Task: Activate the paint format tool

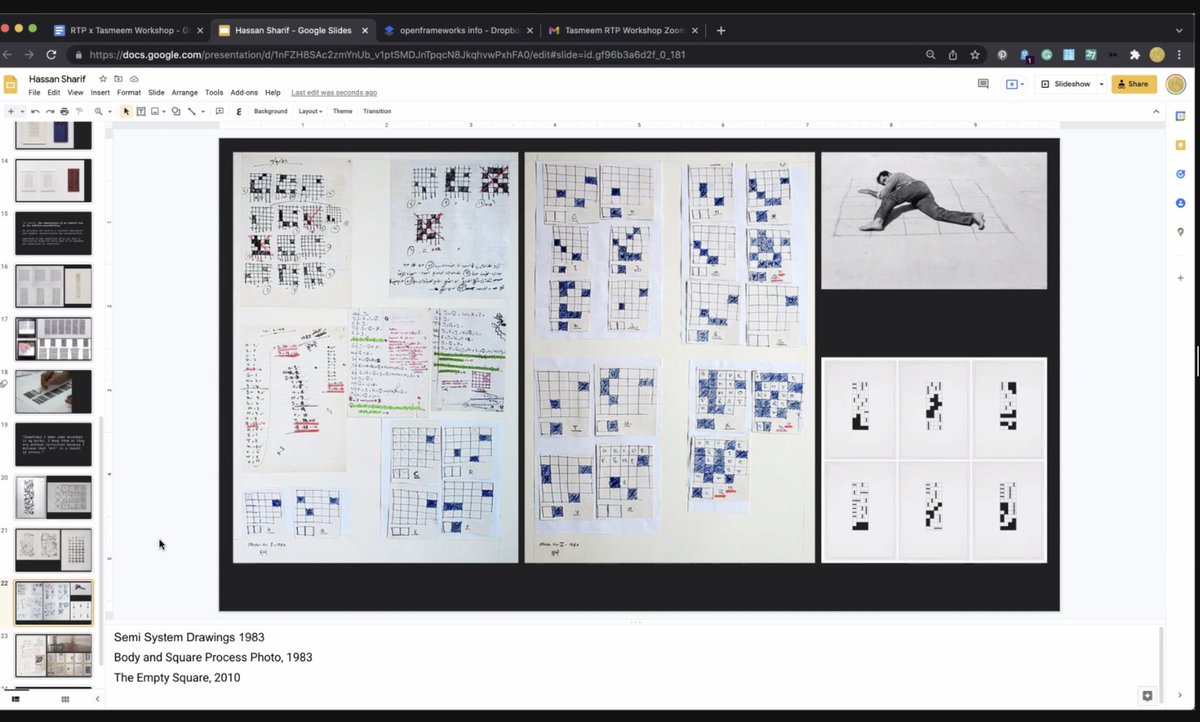Action: [79, 111]
